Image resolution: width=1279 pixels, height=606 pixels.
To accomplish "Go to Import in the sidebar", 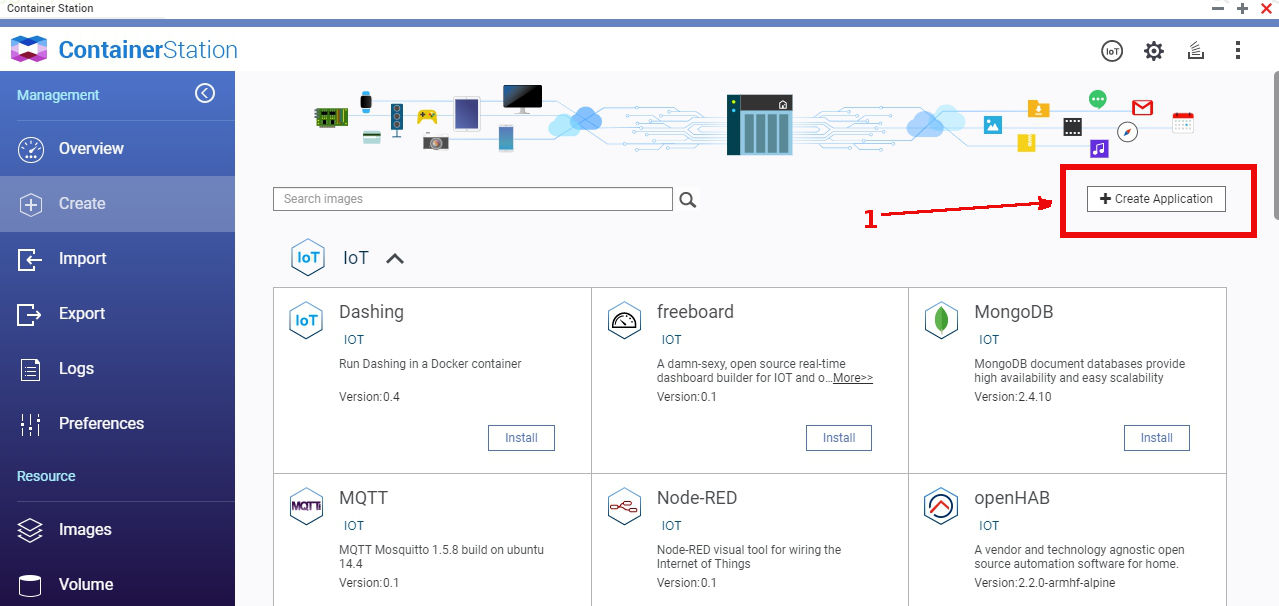I will tap(82, 258).
